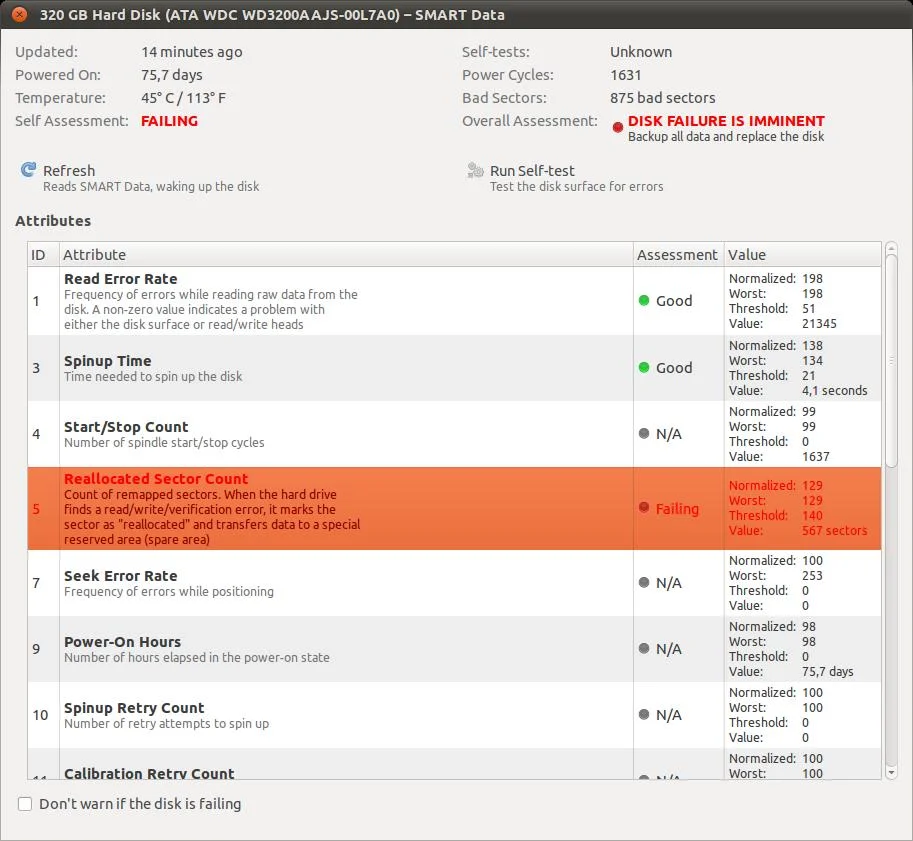Viewport: 913px width, 841px height.
Task: Click the Attributes section heading
Action: pos(53,221)
